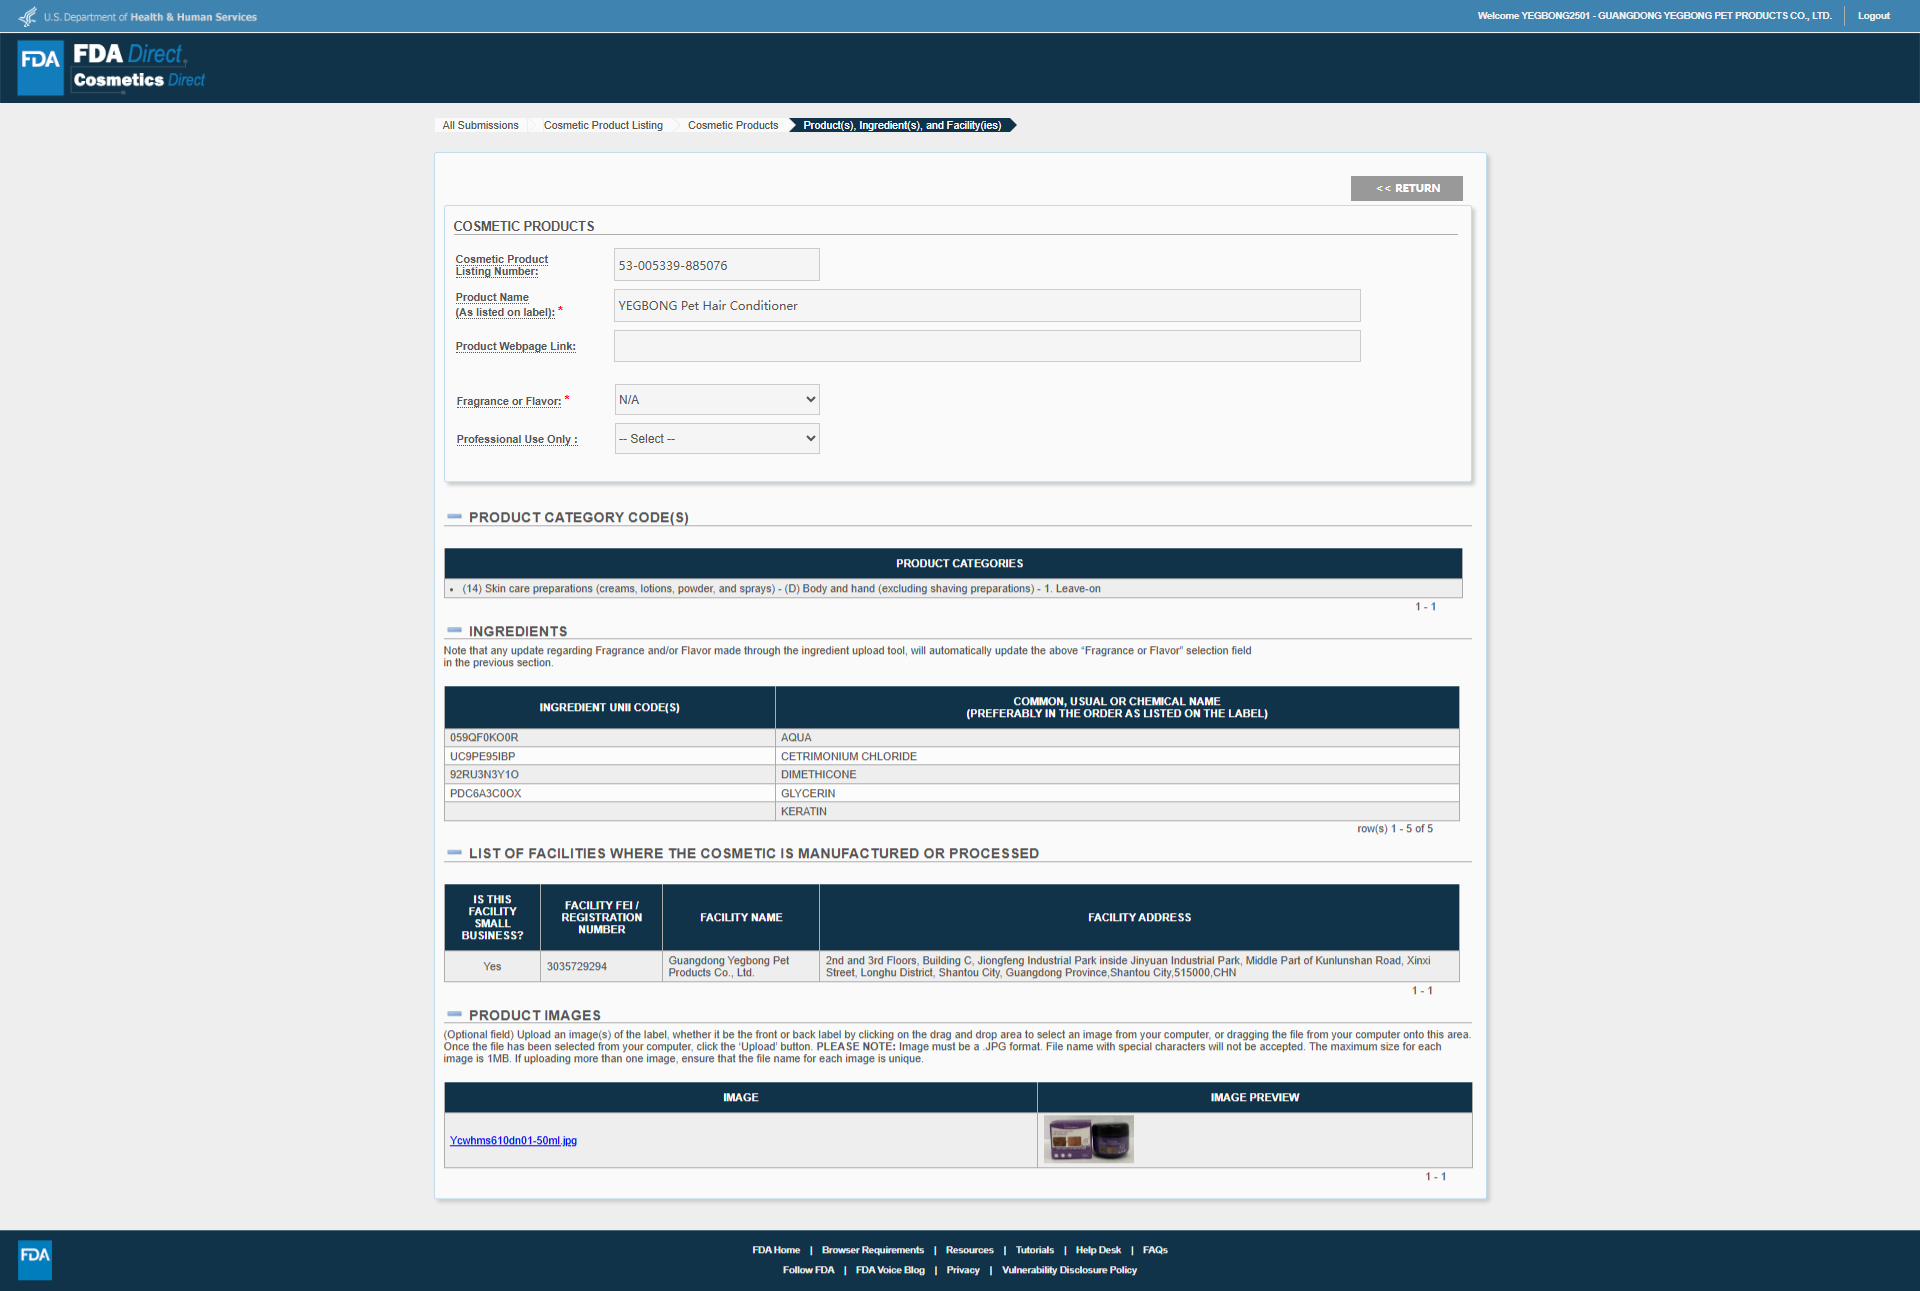Open the Professional Use Only dropdown
The image size is (1920, 1291).
[717, 439]
